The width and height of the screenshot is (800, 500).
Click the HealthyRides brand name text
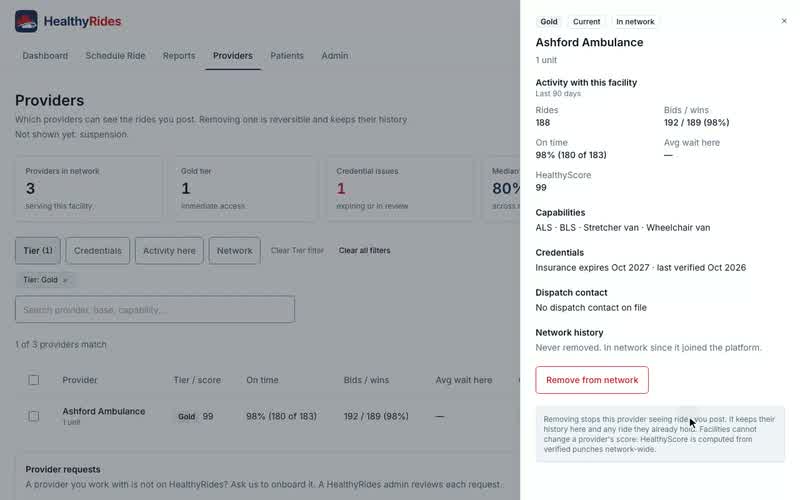point(82,21)
